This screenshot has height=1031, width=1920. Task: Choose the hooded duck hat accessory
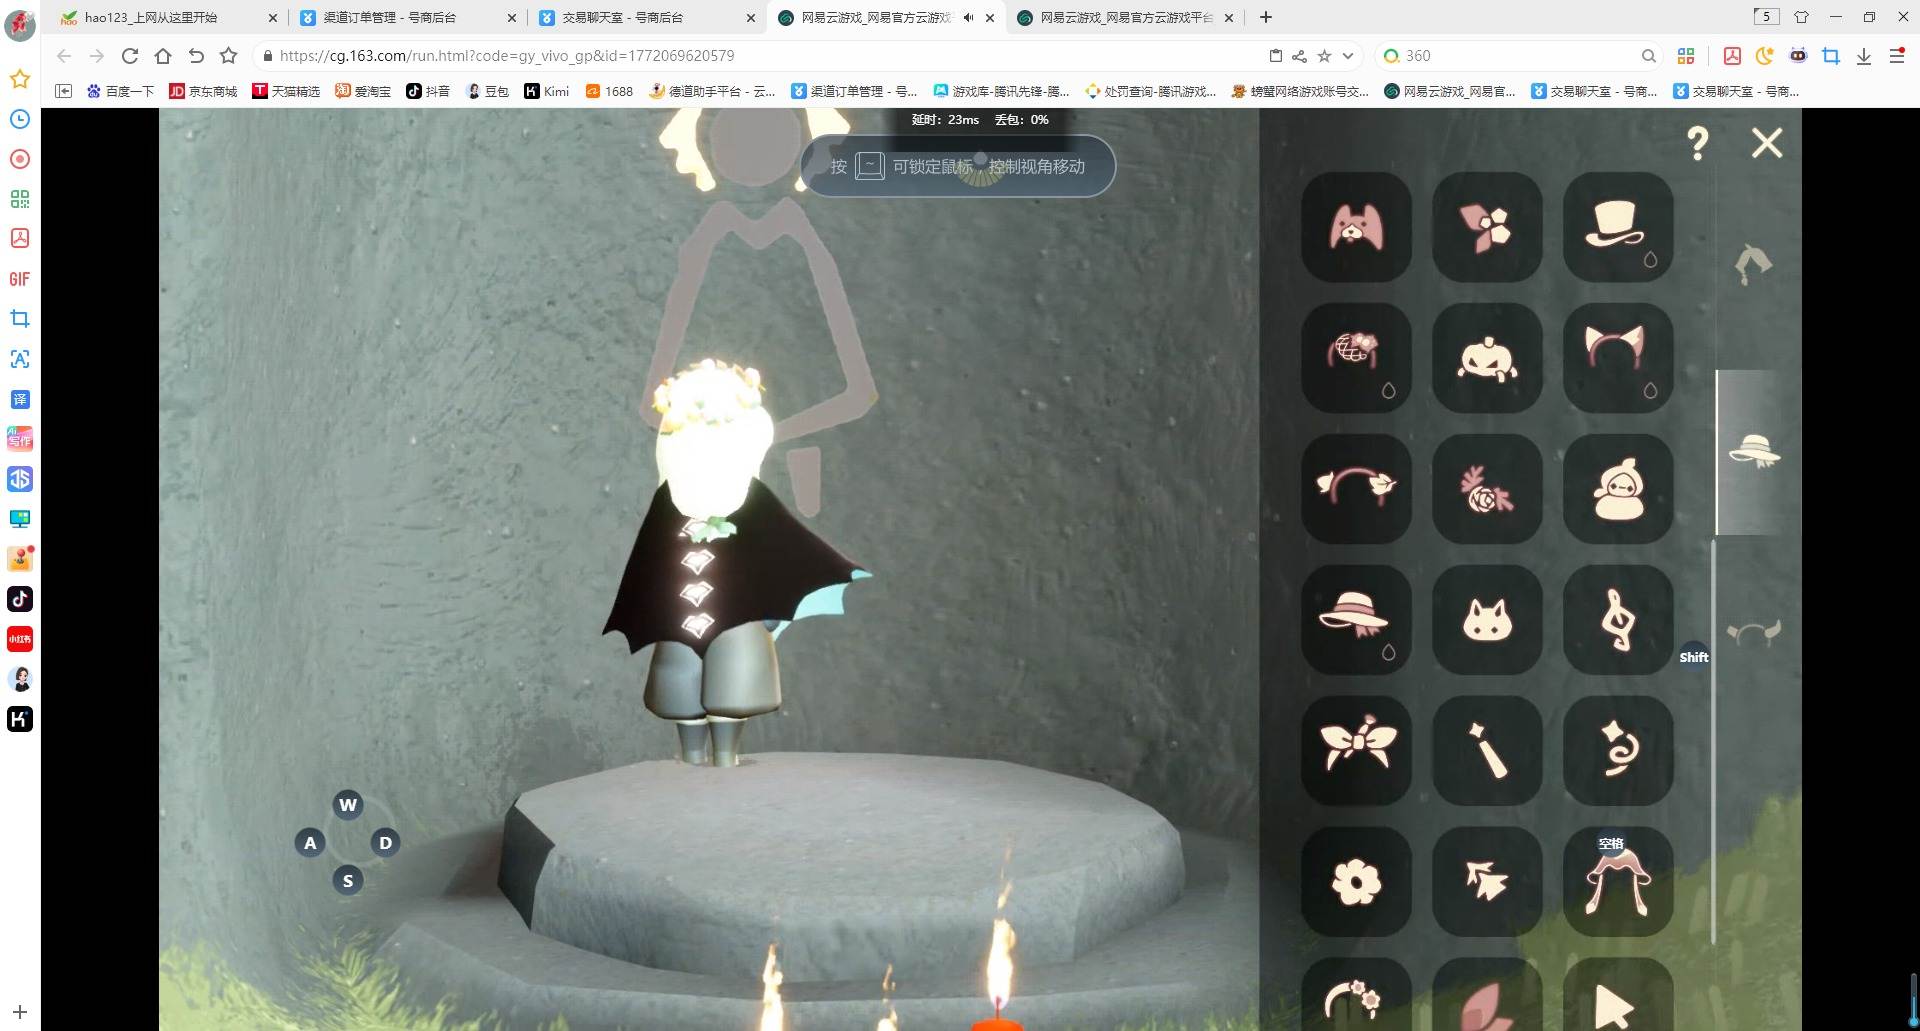[x=1618, y=489]
